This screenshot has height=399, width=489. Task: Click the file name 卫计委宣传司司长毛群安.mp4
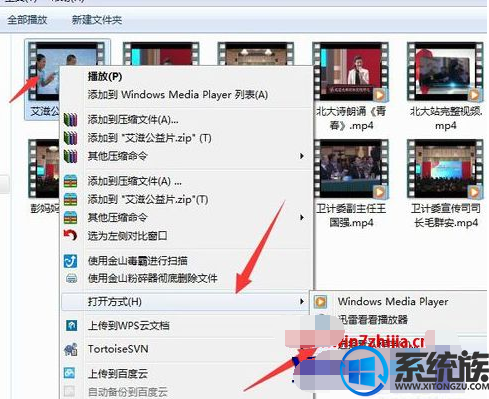(x=446, y=215)
